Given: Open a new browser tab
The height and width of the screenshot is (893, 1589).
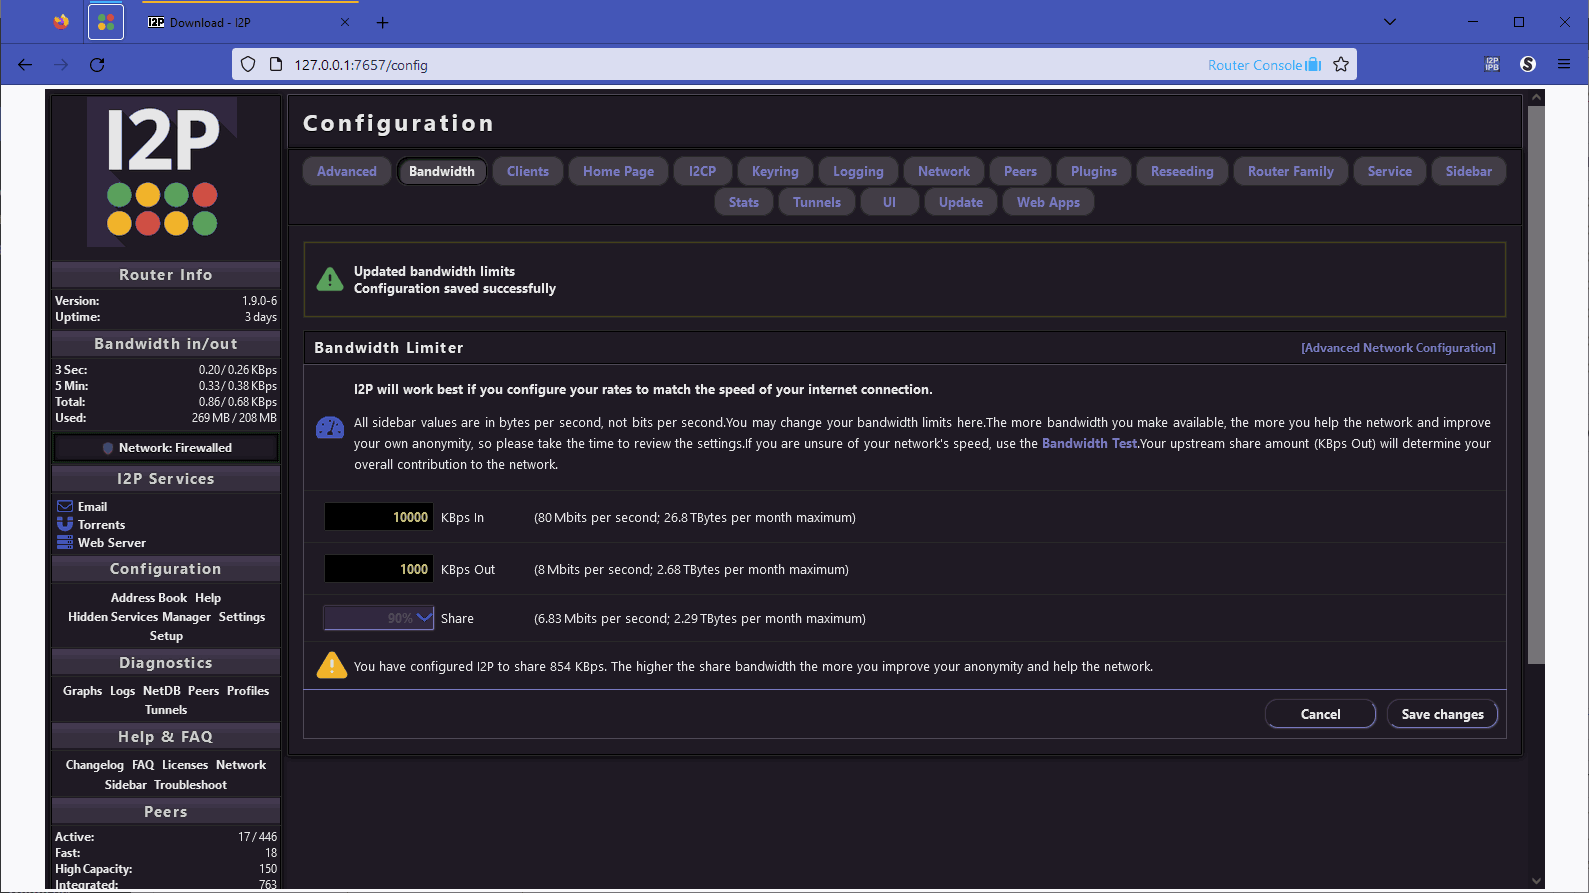Looking at the screenshot, I should click(382, 22).
